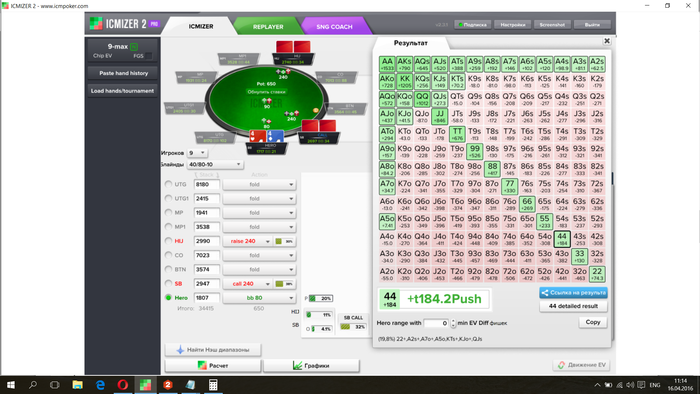
Task: Open the Подписка menu item
Action: coord(473,25)
